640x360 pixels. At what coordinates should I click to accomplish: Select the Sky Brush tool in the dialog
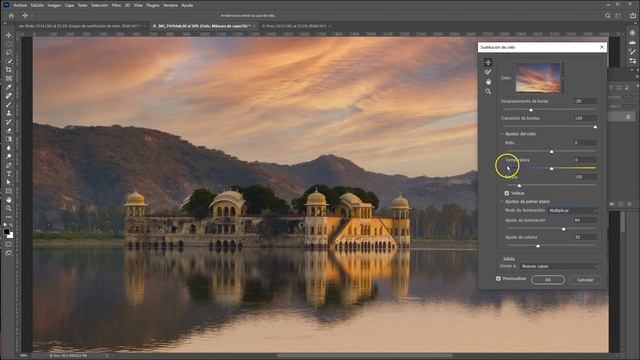point(488,72)
